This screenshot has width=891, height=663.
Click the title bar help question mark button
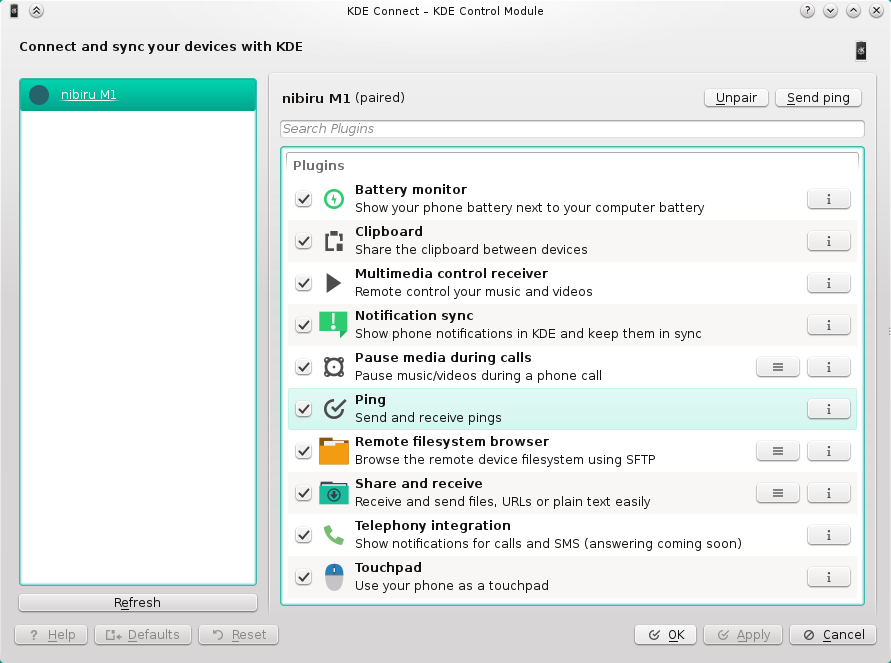tap(807, 11)
